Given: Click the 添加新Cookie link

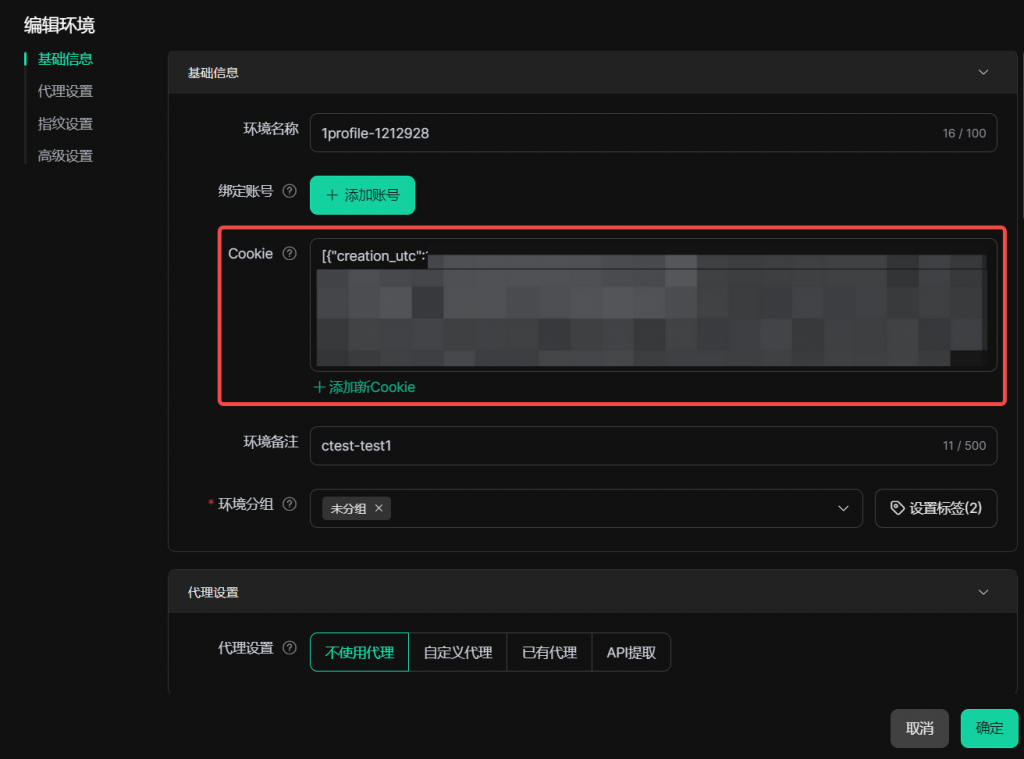Looking at the screenshot, I should pos(364,387).
